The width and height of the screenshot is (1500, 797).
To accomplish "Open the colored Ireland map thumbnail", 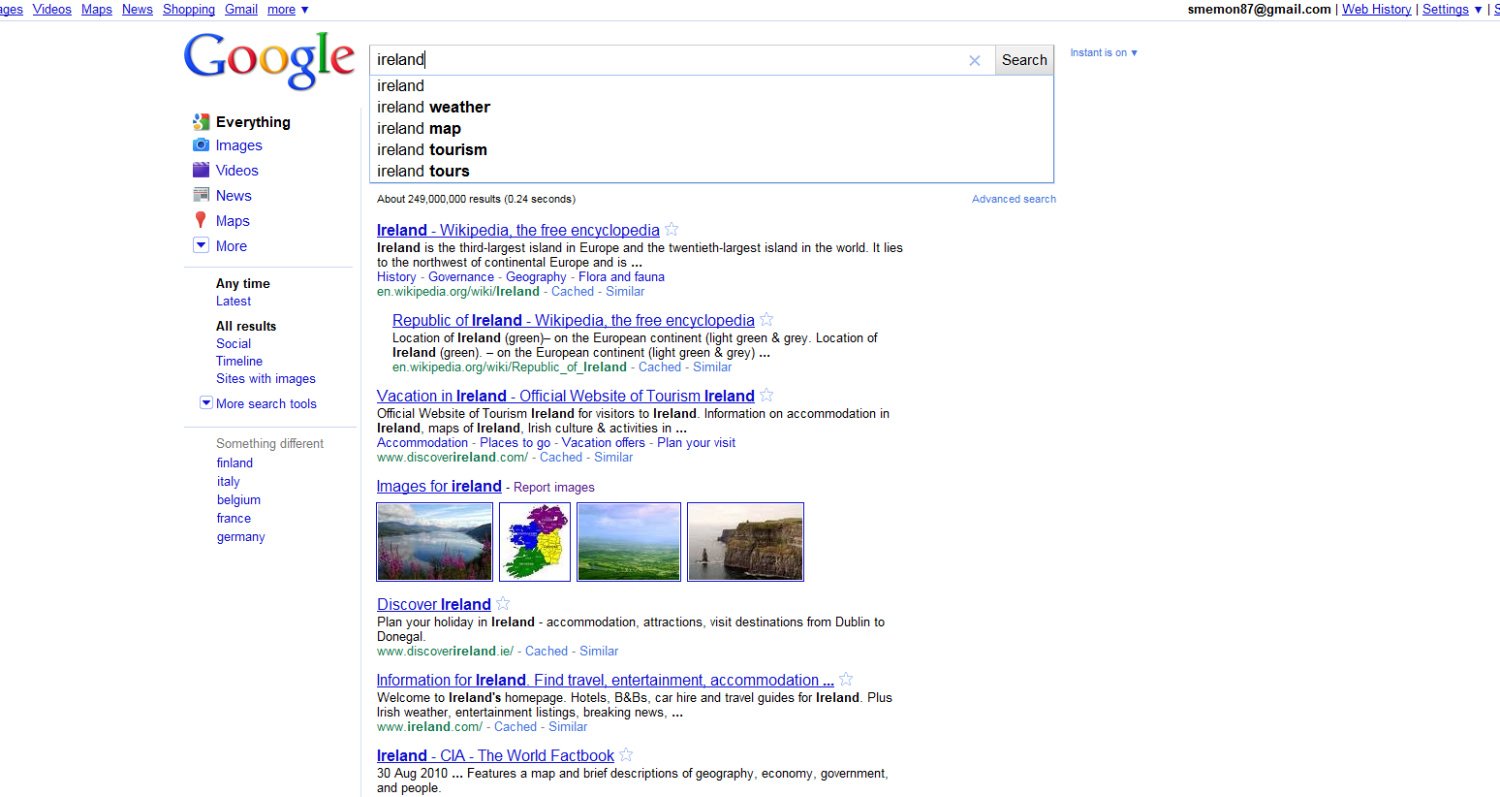I will point(535,542).
